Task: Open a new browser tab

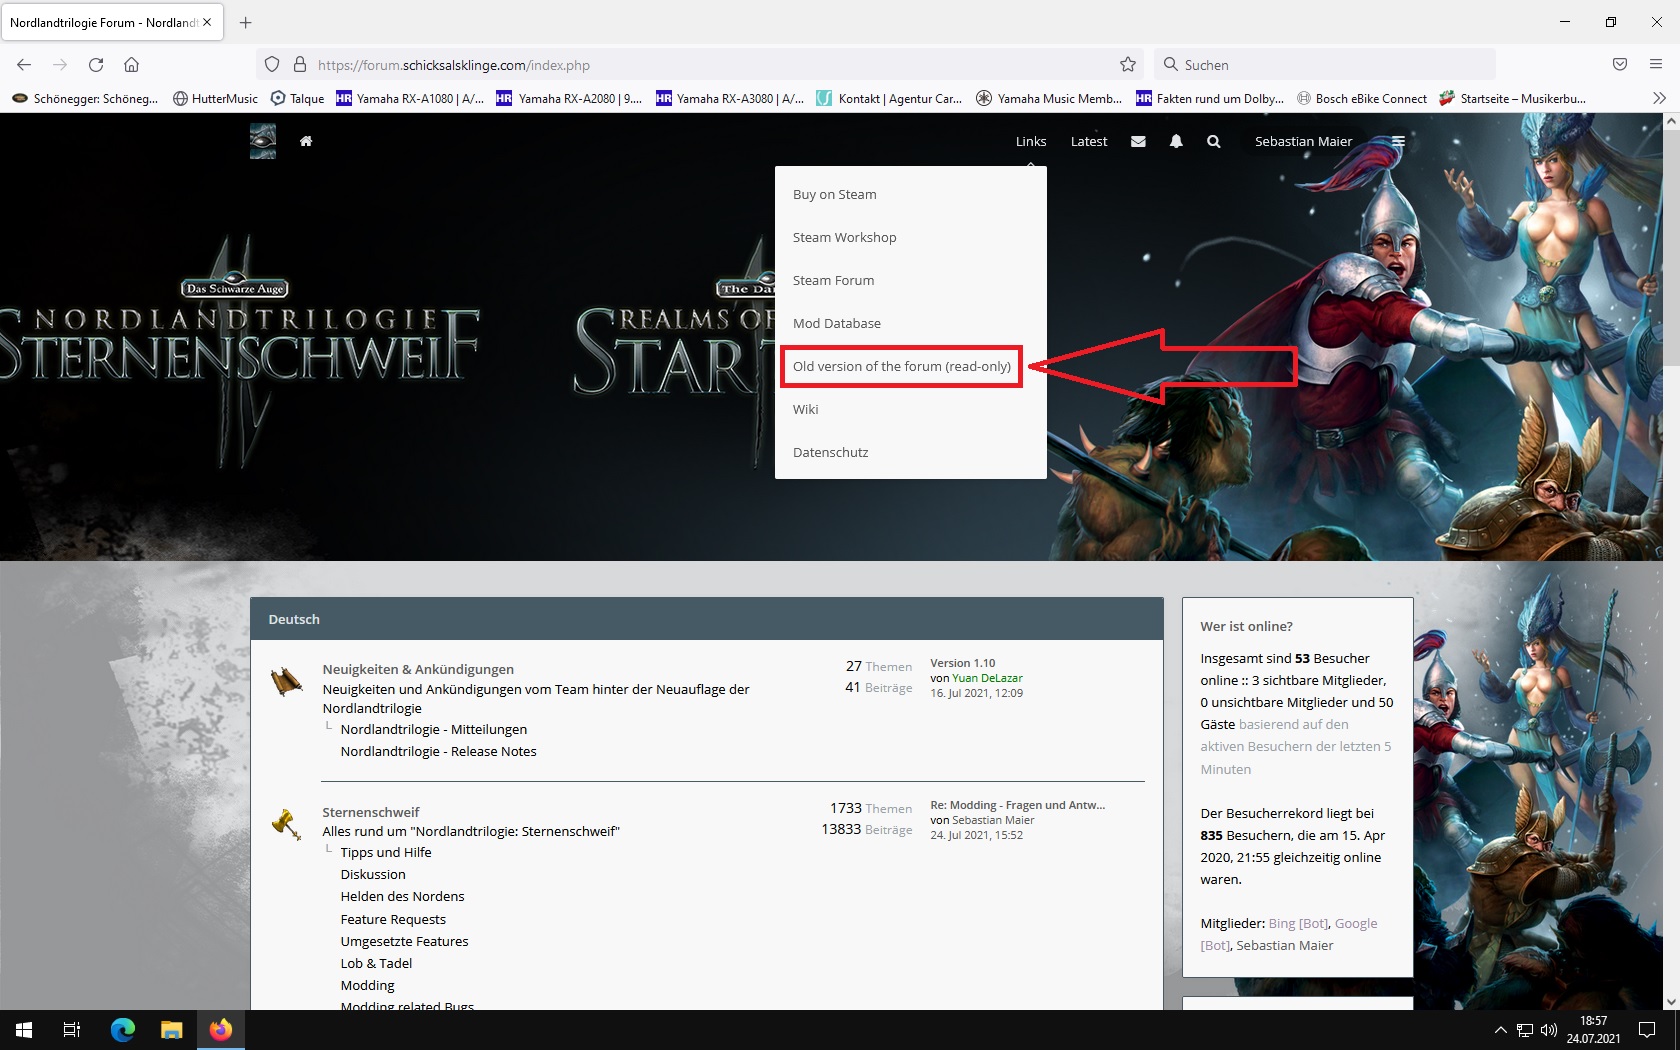Action: tap(245, 22)
